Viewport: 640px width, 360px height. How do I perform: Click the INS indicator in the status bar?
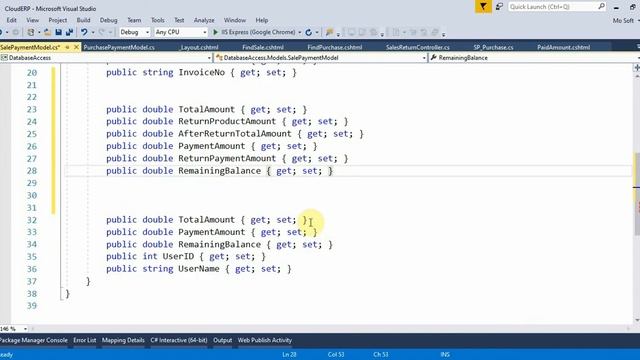pos(445,354)
